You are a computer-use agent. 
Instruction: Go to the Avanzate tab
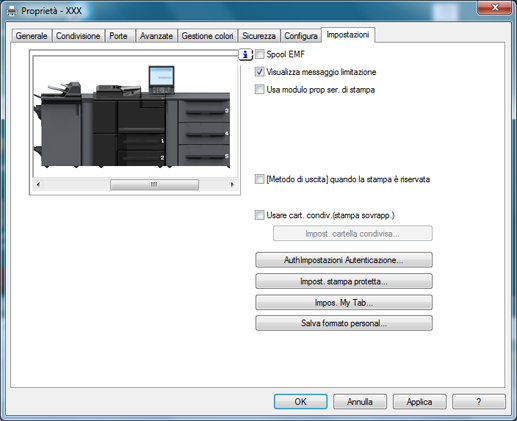pyautogui.click(x=156, y=36)
